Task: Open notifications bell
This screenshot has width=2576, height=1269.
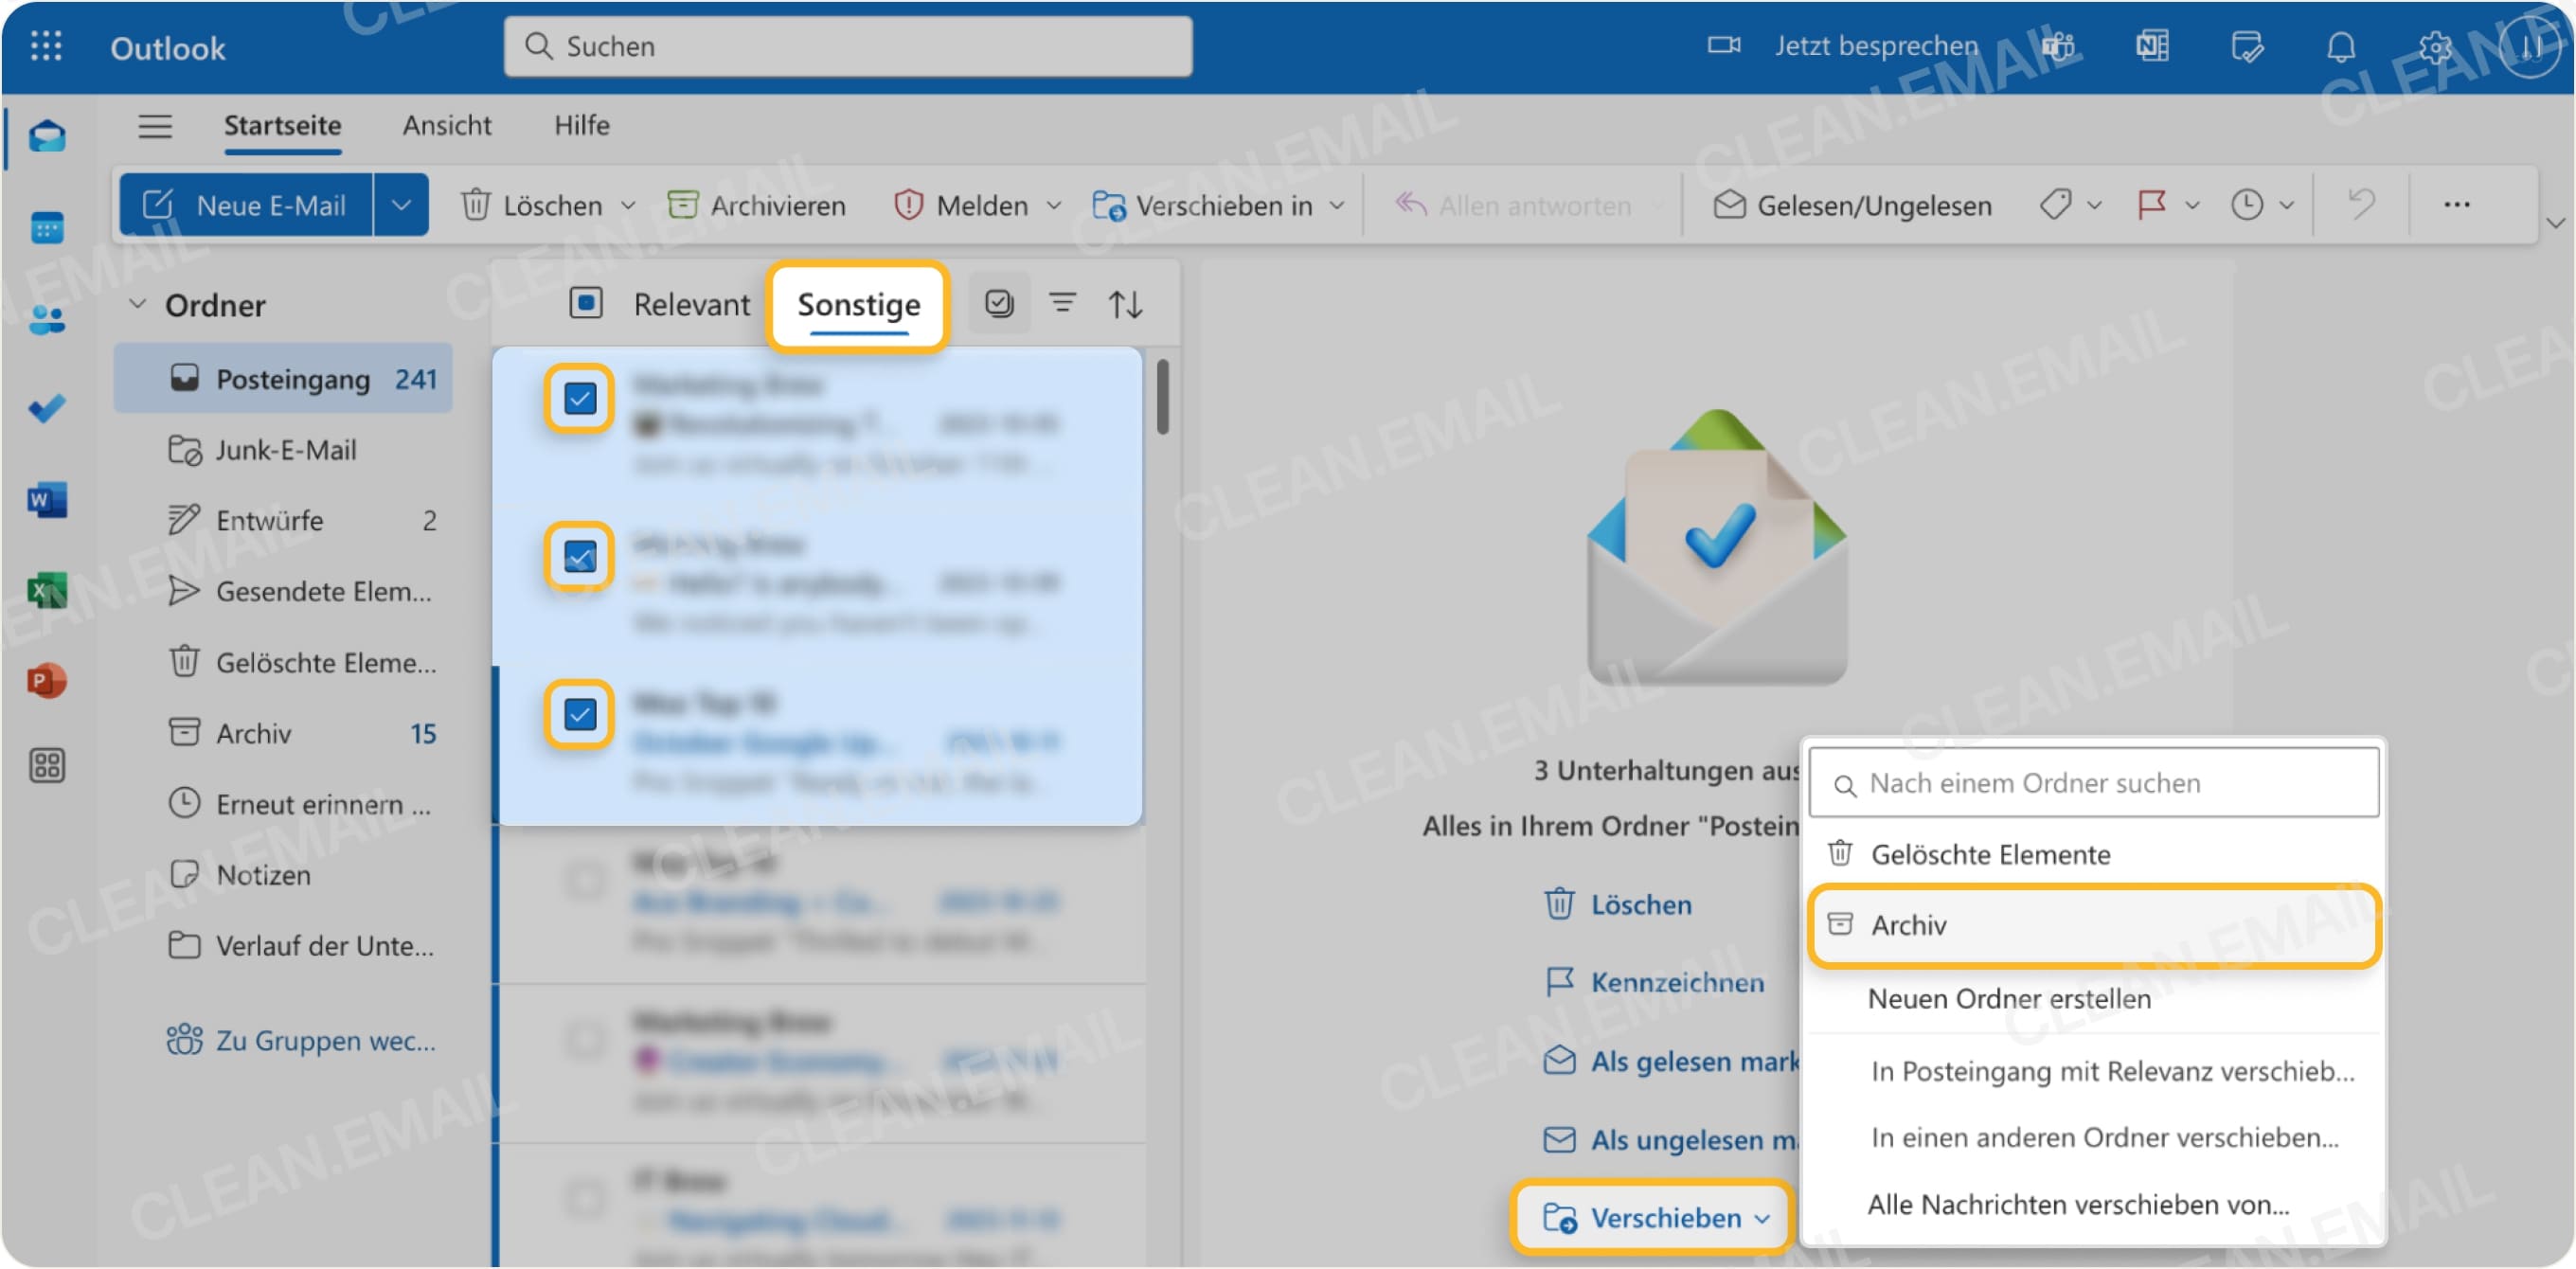Action: 2340,47
